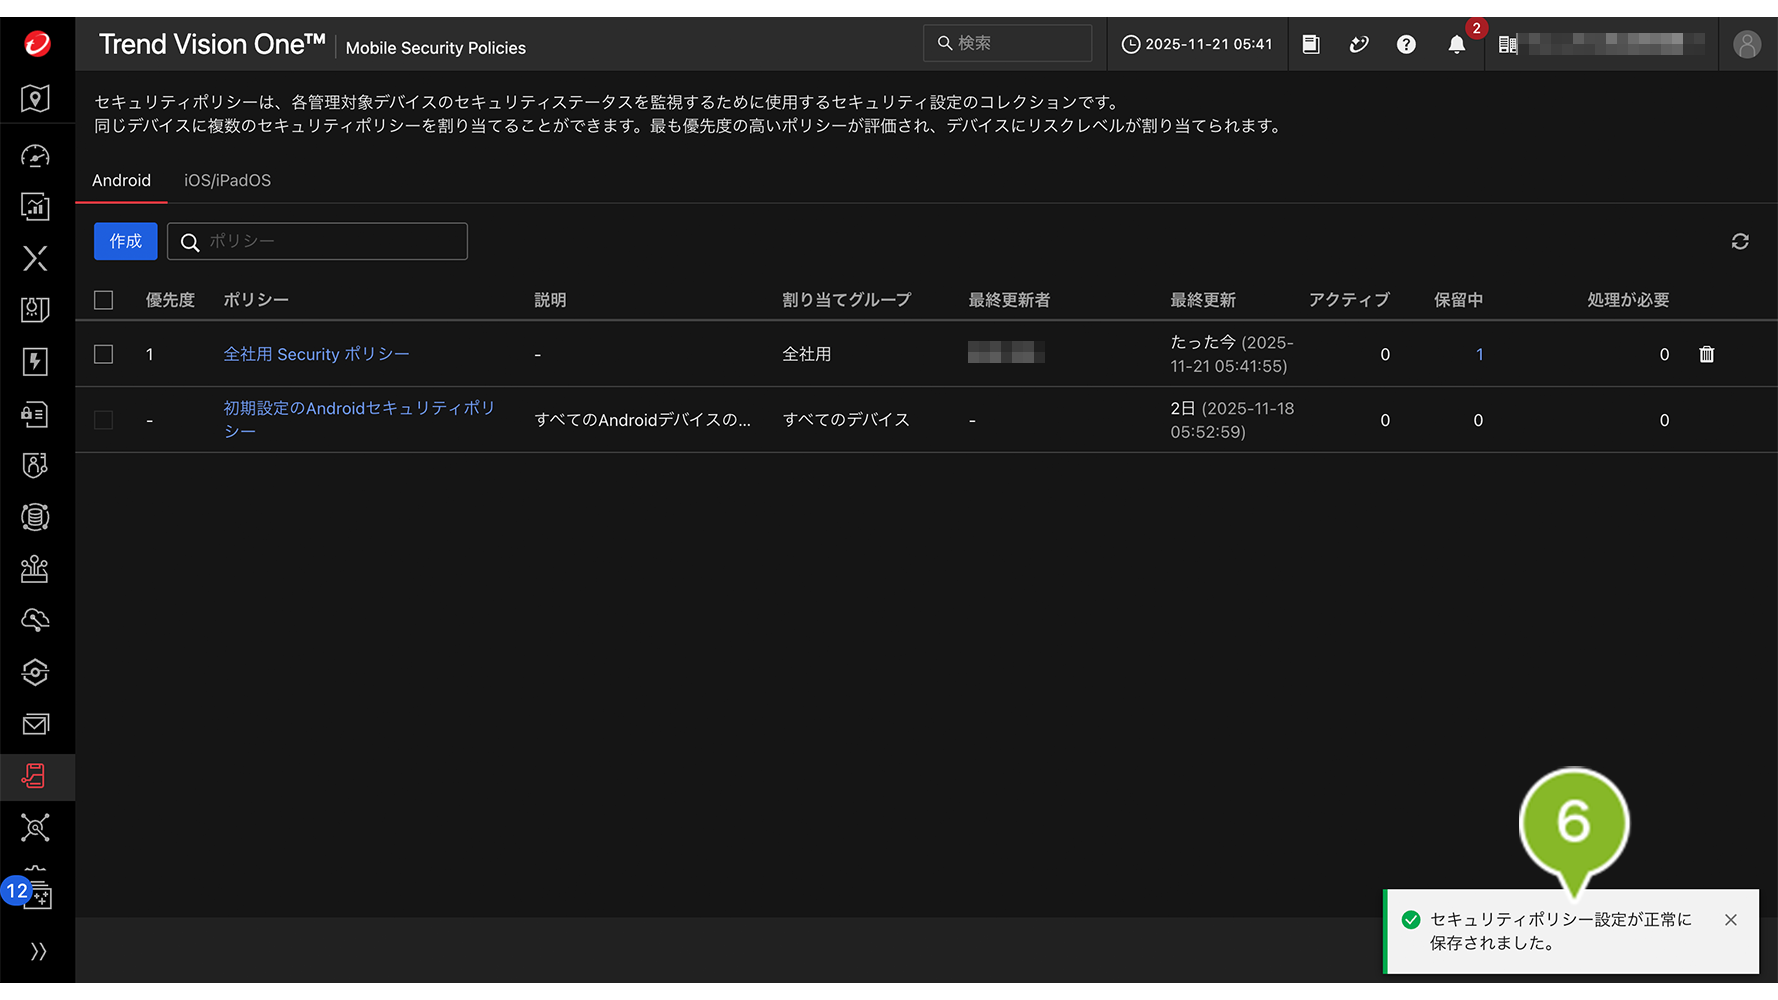This screenshot has width=1778, height=1000.
Task: Click the 作成 create button
Action: [x=126, y=242]
